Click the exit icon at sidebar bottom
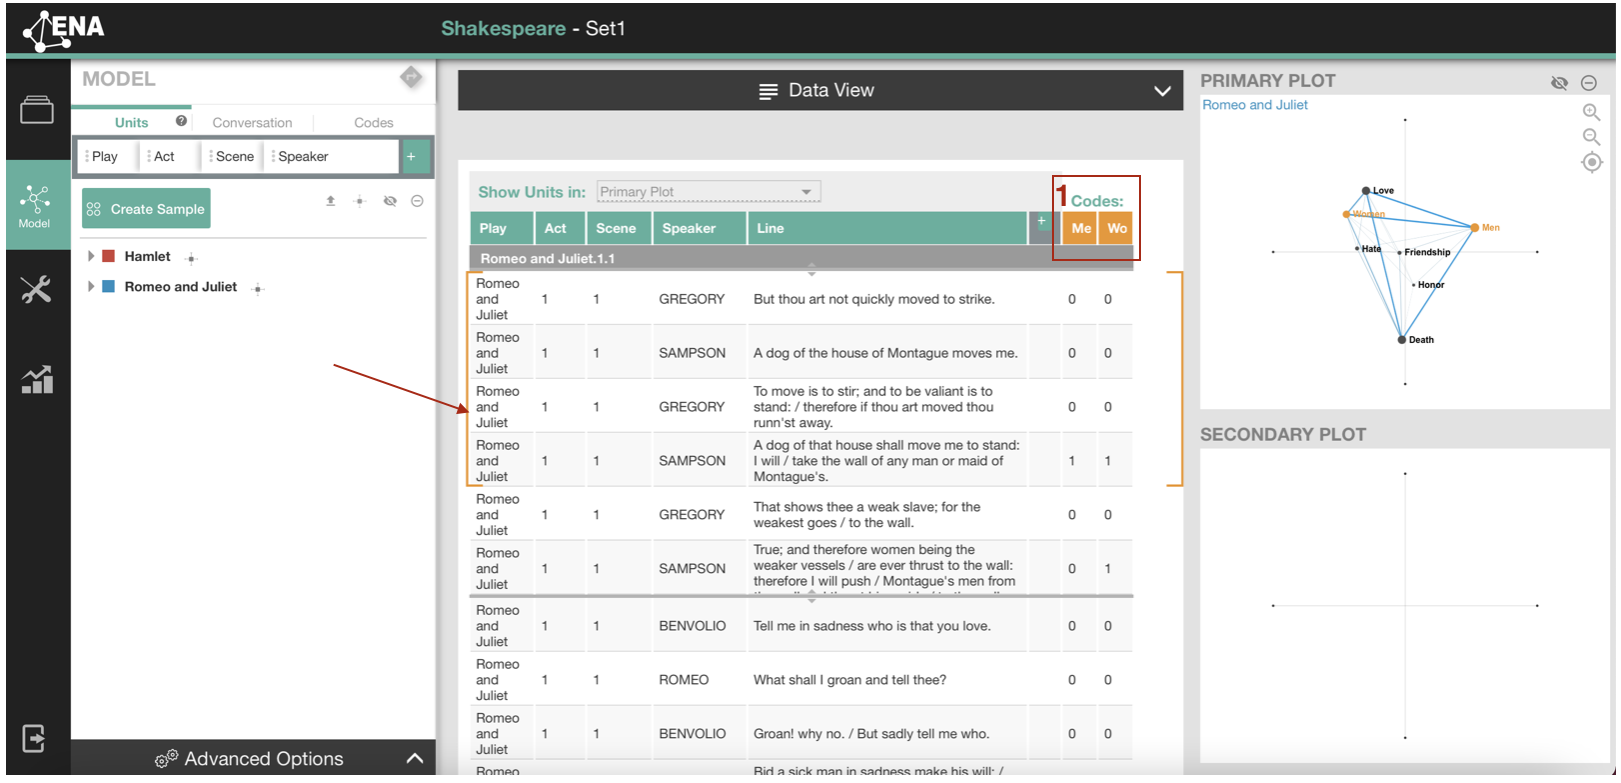Screen dimensions: 1621x783 coord(34,739)
